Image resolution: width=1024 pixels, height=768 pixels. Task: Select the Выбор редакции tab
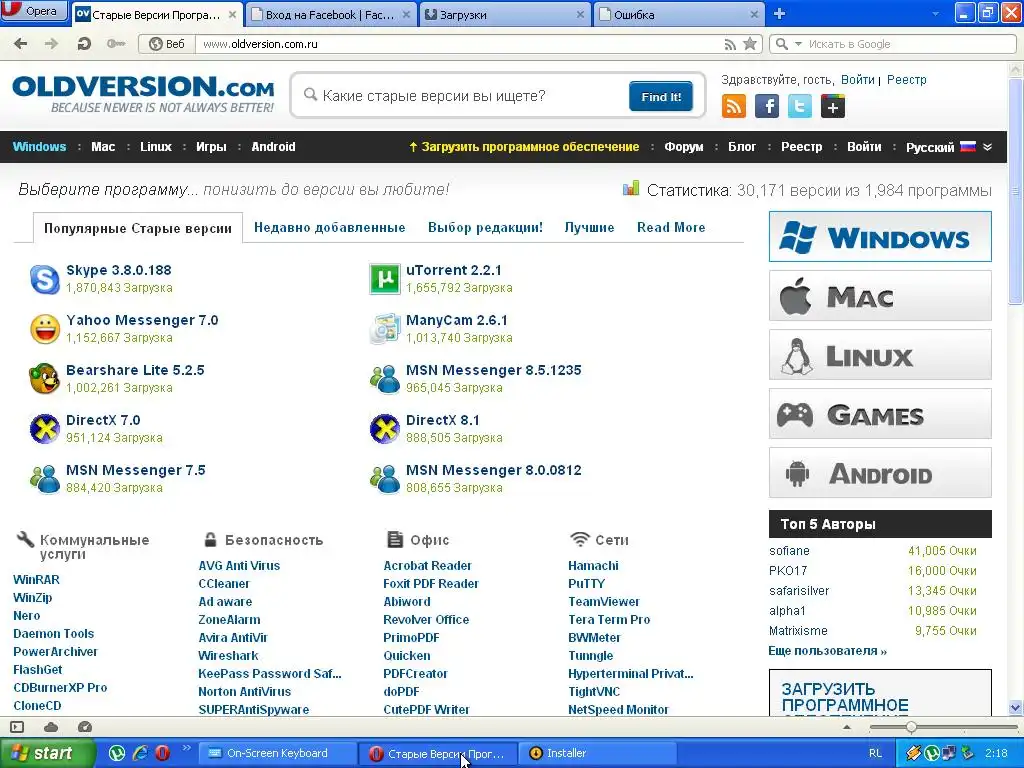[x=485, y=227]
